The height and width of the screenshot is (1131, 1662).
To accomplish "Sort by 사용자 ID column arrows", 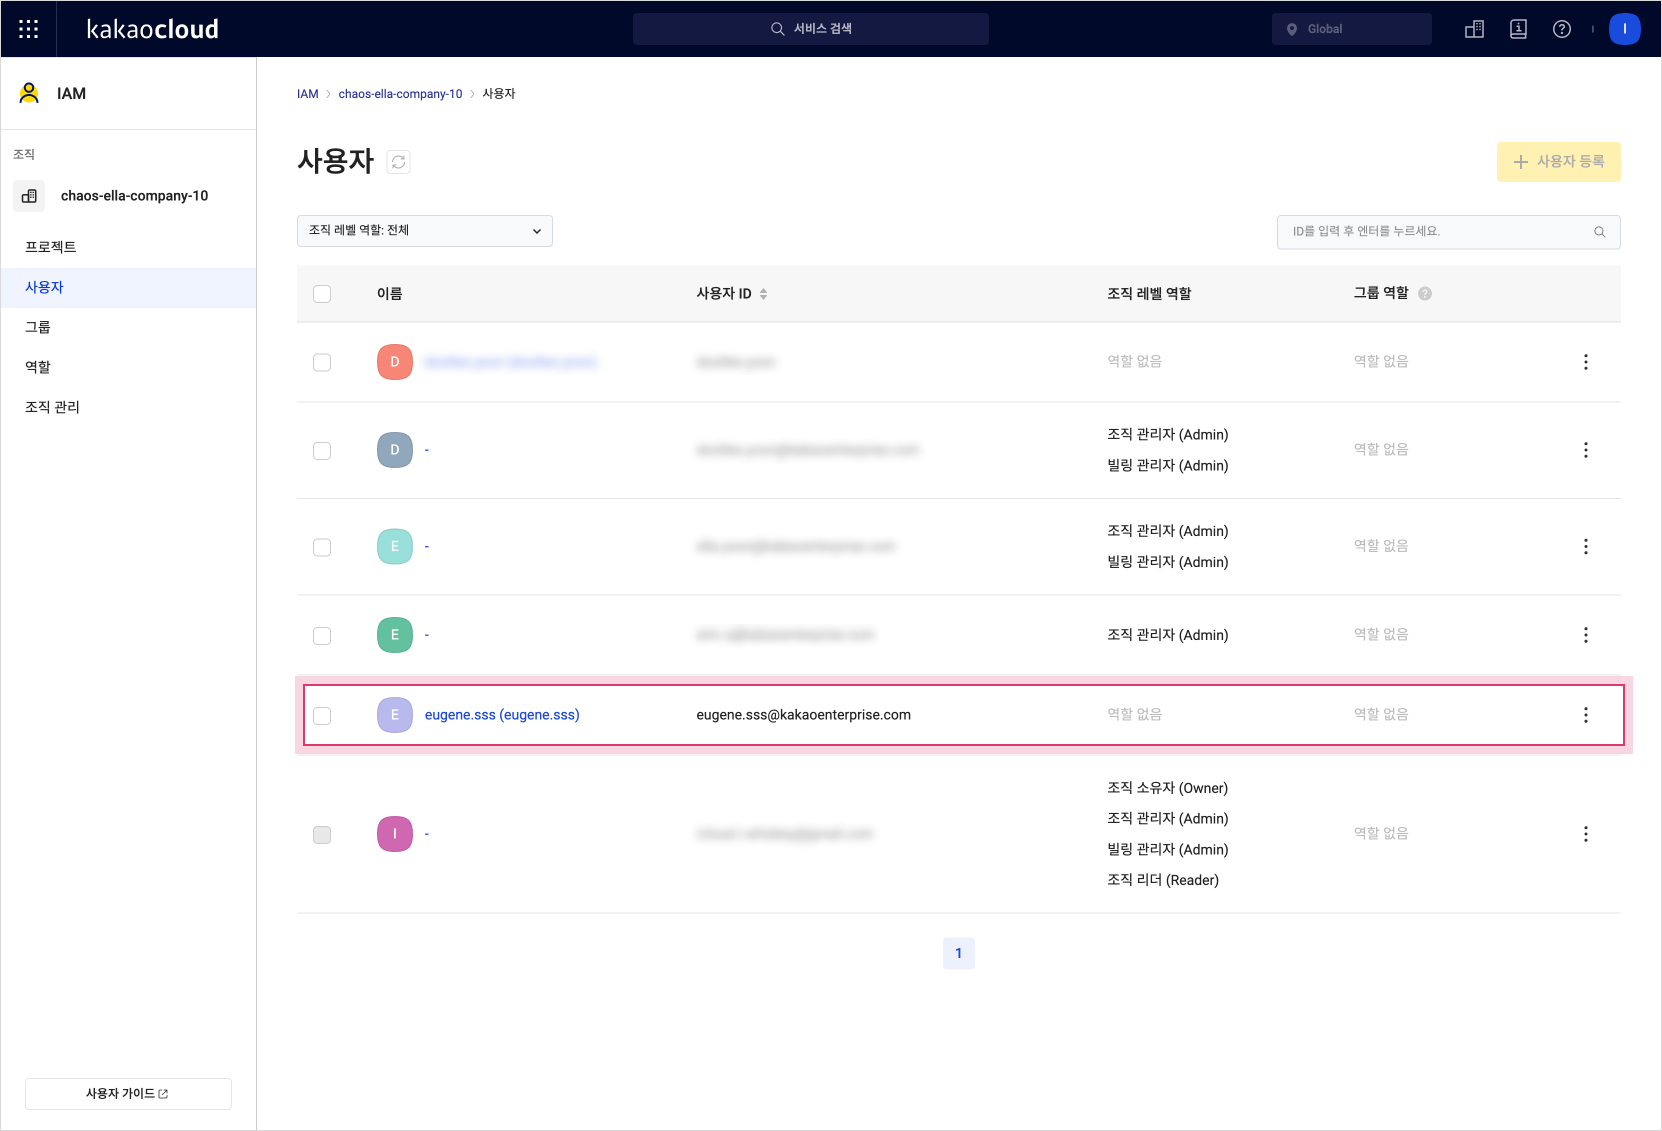I will coord(764,294).
